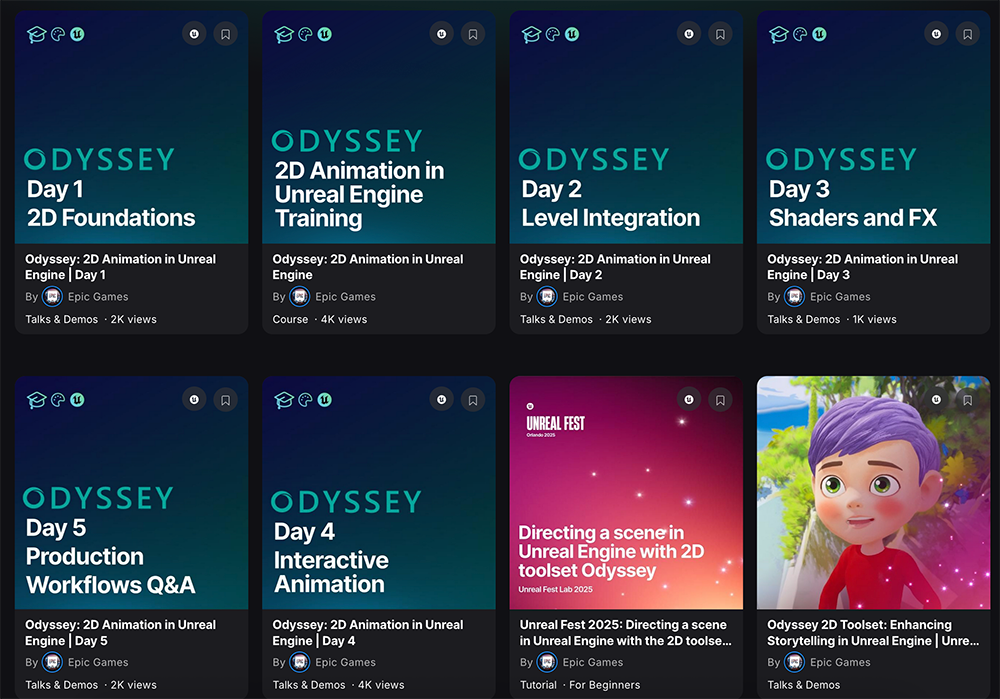The width and height of the screenshot is (1000, 699).
Task: Click the bookmark icon on purple-haired character card
Action: (x=967, y=400)
